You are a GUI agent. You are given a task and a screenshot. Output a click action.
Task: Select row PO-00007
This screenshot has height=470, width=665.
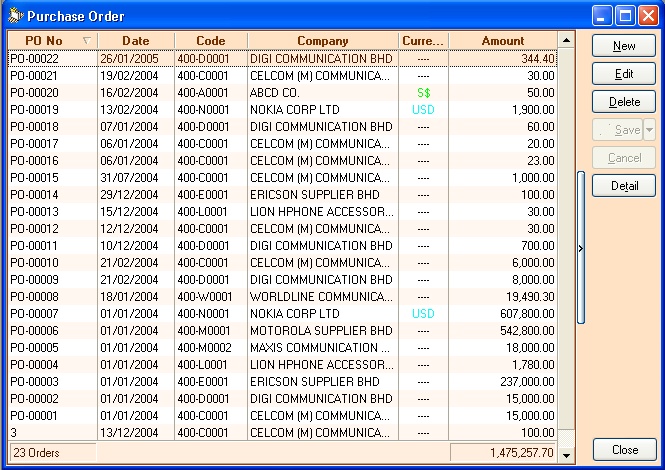tap(282, 313)
